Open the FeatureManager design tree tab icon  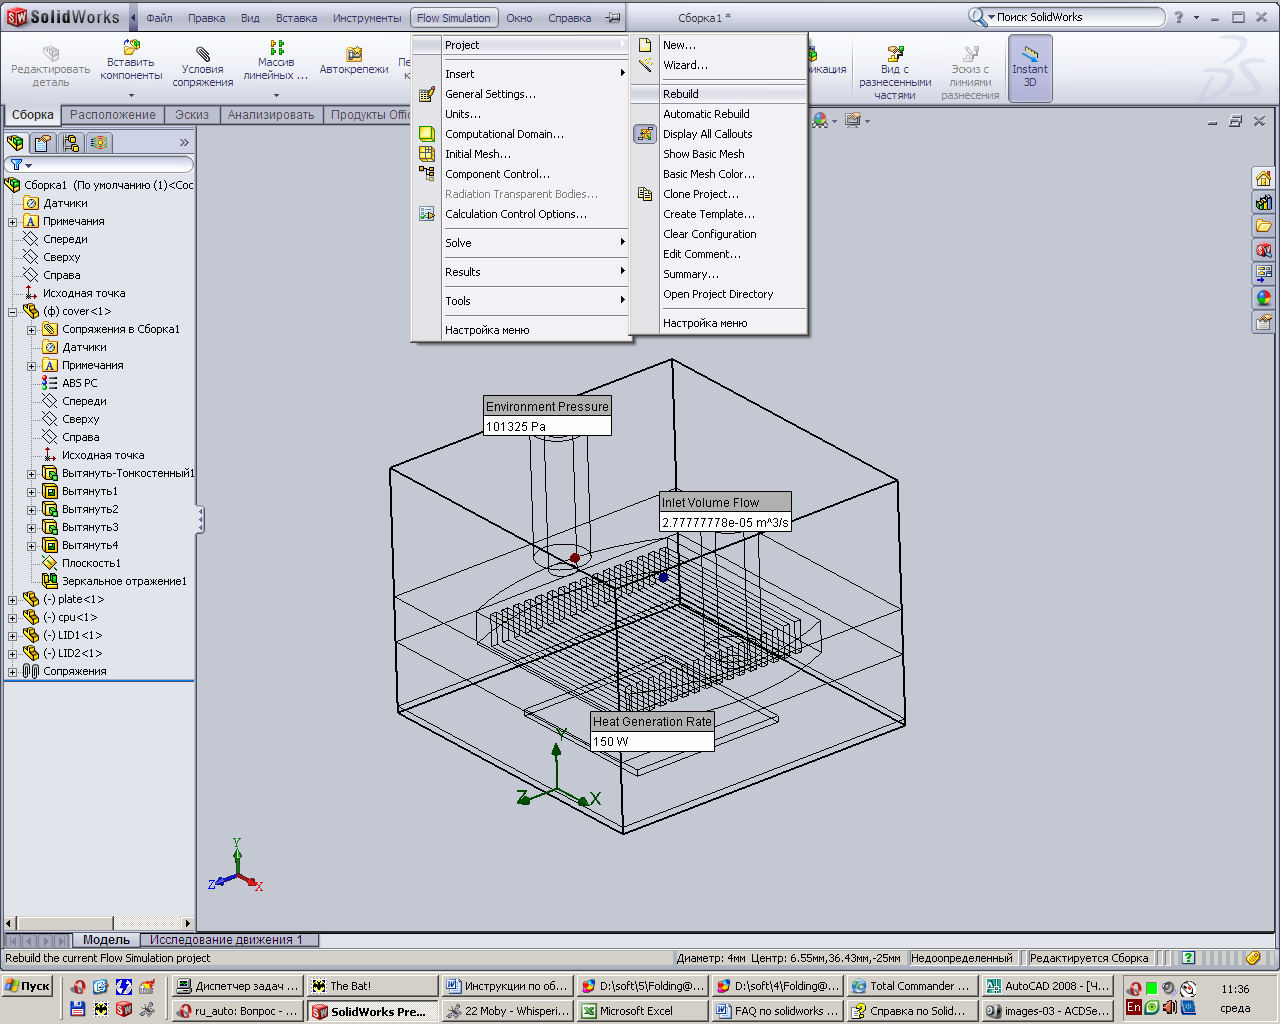tap(15, 143)
